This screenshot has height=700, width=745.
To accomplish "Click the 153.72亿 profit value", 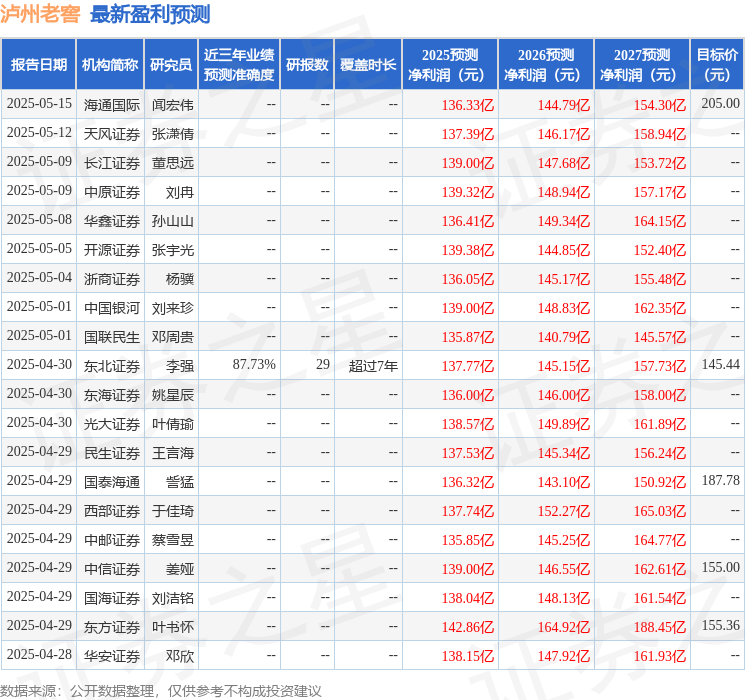I will coord(659,163).
